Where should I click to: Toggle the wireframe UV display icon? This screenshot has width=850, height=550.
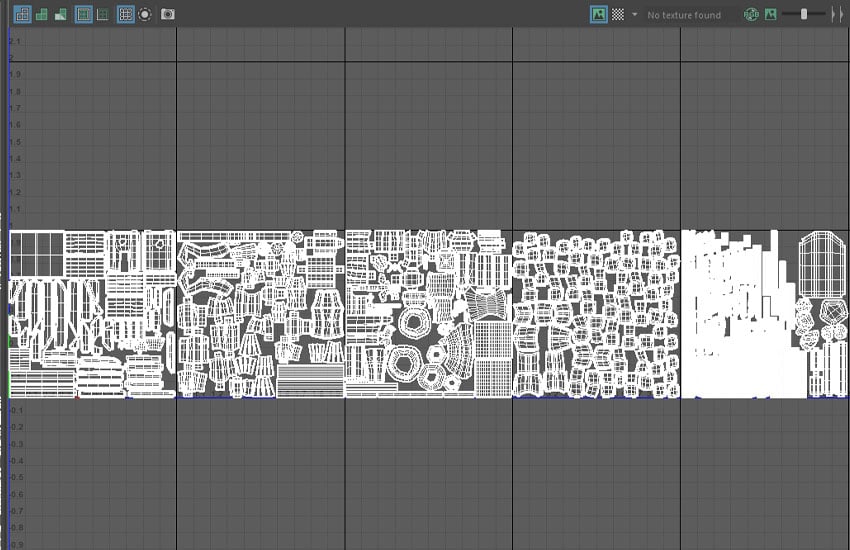click(22, 15)
